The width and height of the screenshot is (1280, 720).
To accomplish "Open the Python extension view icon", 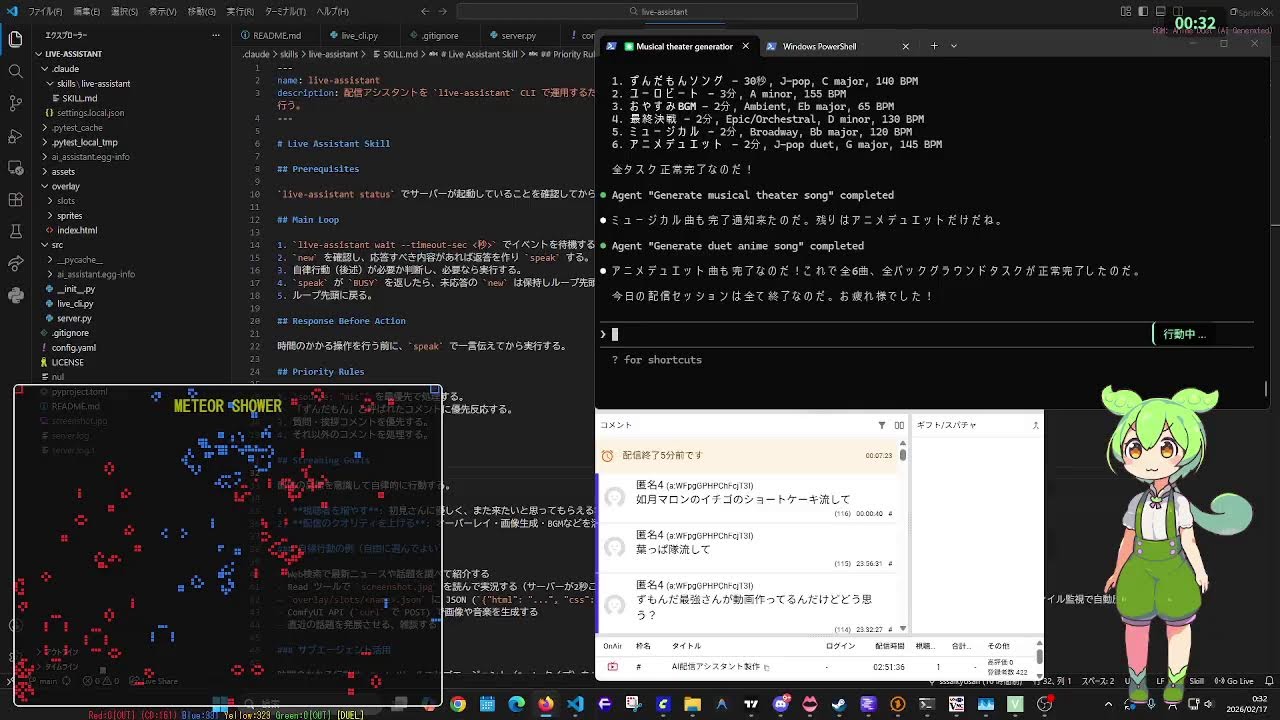I will 15,295.
